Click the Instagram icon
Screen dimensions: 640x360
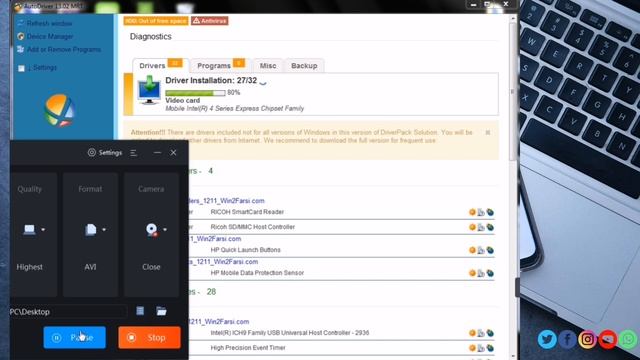[587, 339]
